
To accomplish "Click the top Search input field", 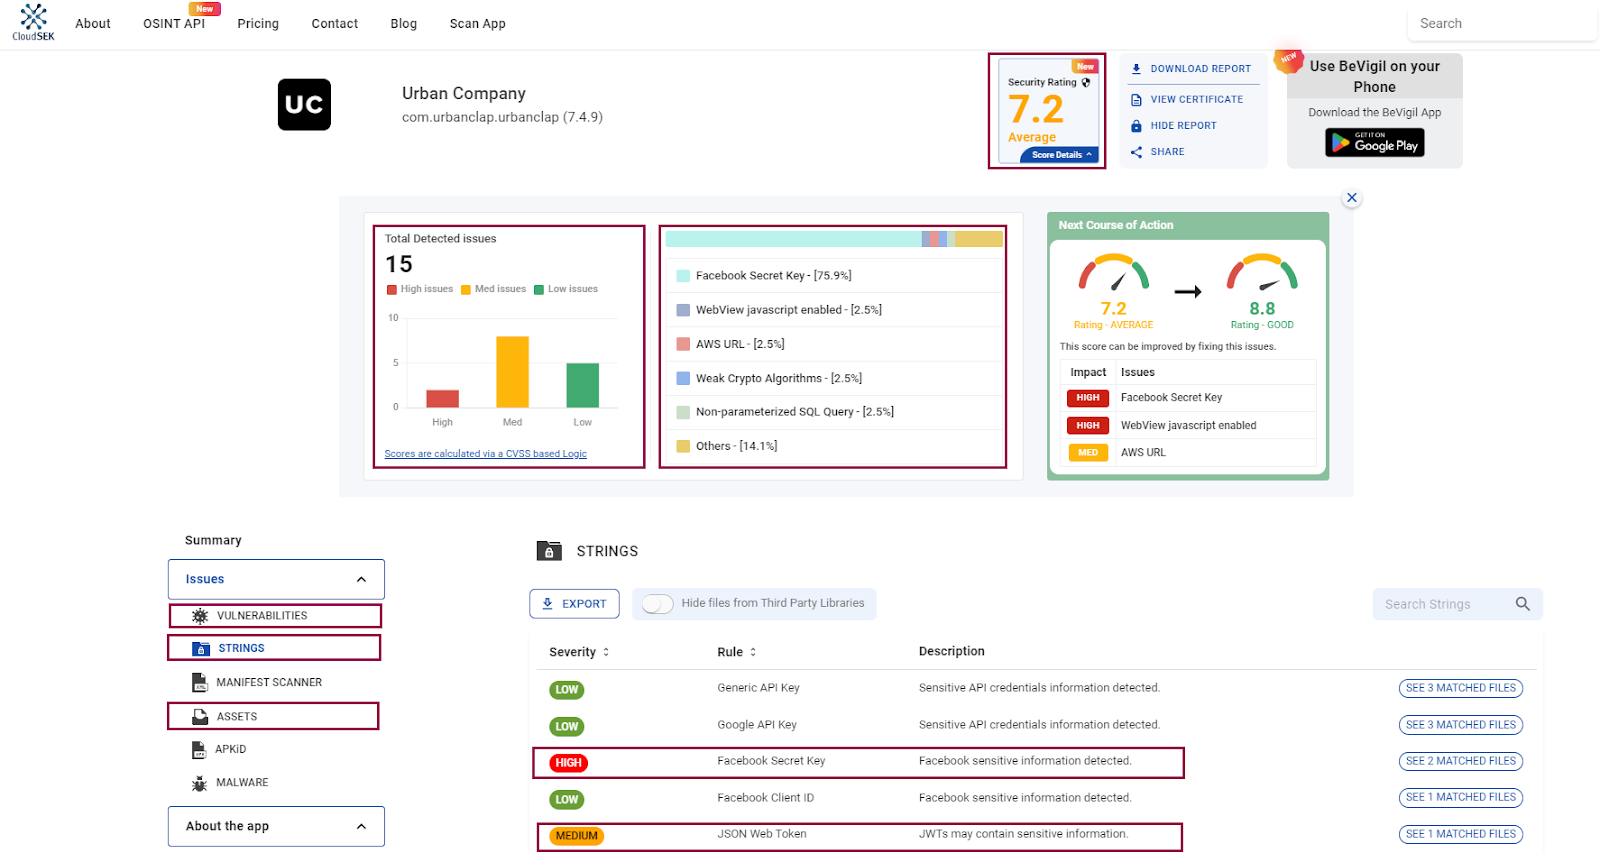I will pyautogui.click(x=1500, y=23).
